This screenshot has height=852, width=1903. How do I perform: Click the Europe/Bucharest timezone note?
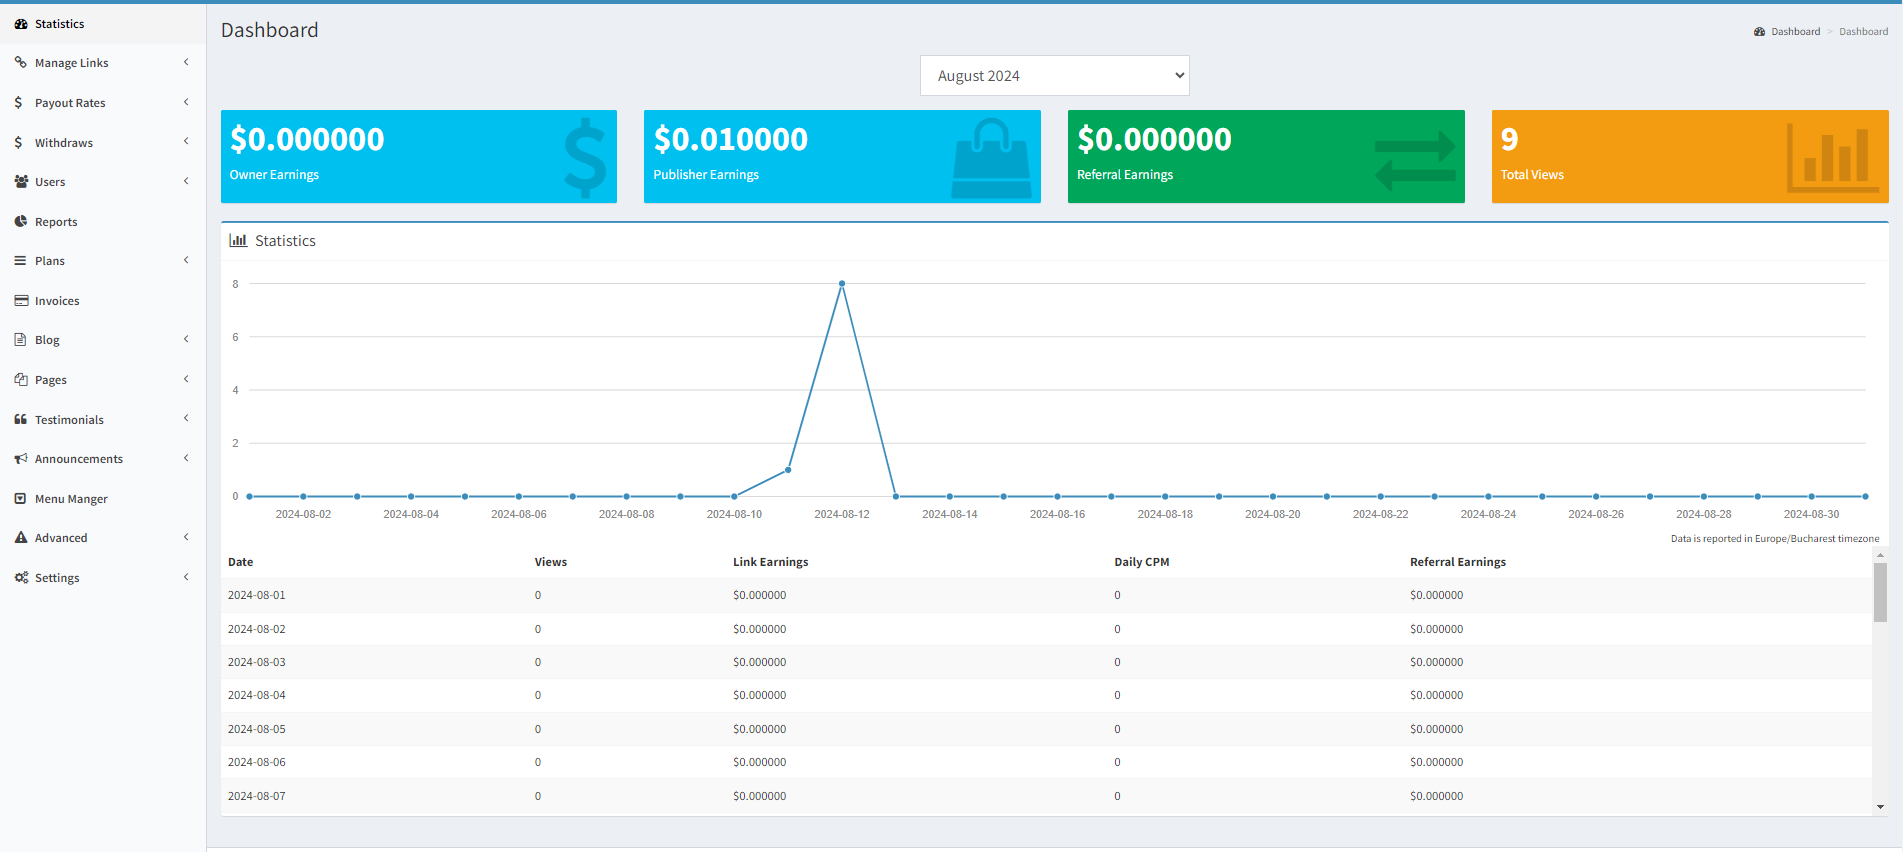1775,539
